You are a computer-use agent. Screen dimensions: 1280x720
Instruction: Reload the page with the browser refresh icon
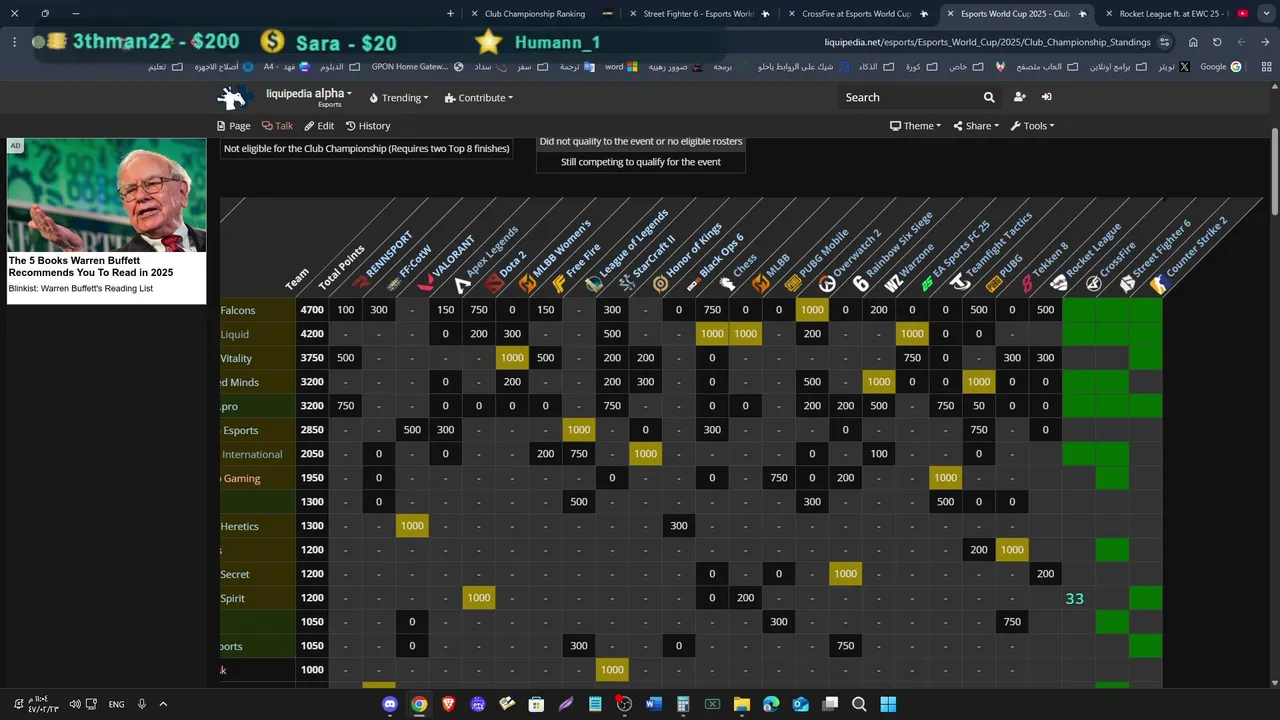tap(1217, 42)
